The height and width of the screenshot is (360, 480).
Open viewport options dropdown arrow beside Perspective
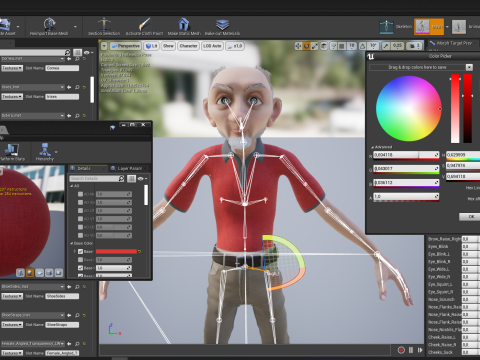104,46
